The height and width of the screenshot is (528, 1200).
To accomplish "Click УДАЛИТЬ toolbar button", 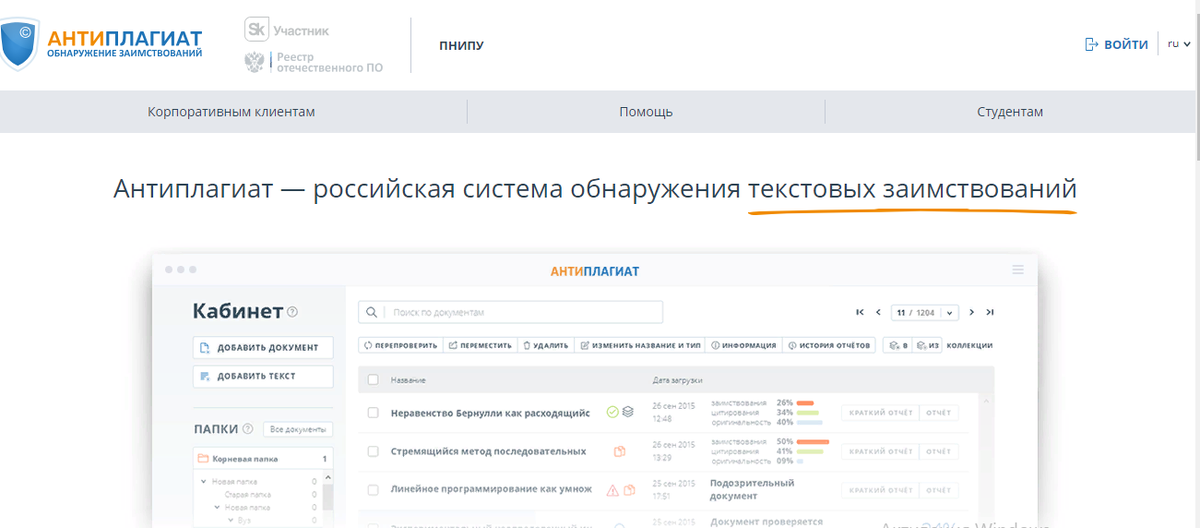I will [x=545, y=345].
